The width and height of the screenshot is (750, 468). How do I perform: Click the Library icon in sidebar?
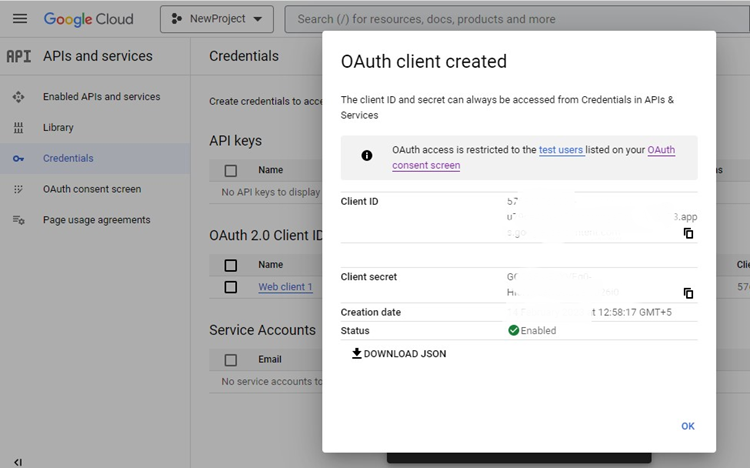click(x=18, y=128)
